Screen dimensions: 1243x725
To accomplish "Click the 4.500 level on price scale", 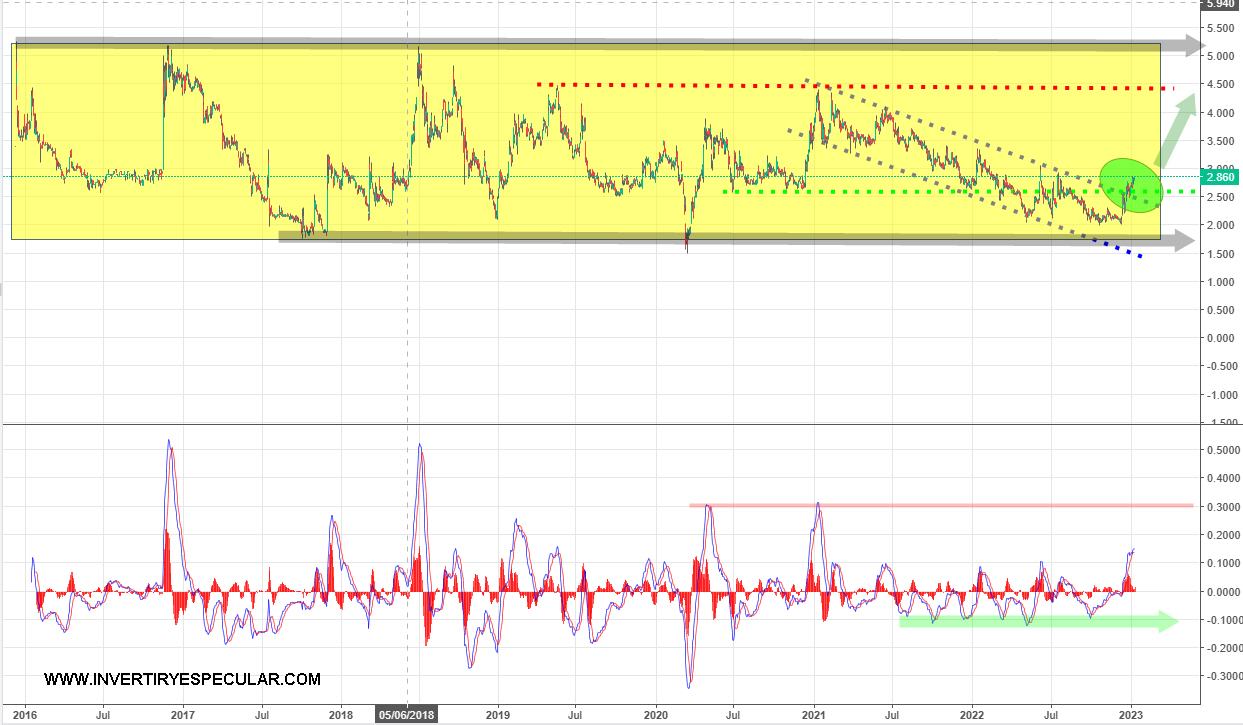I will [1221, 84].
